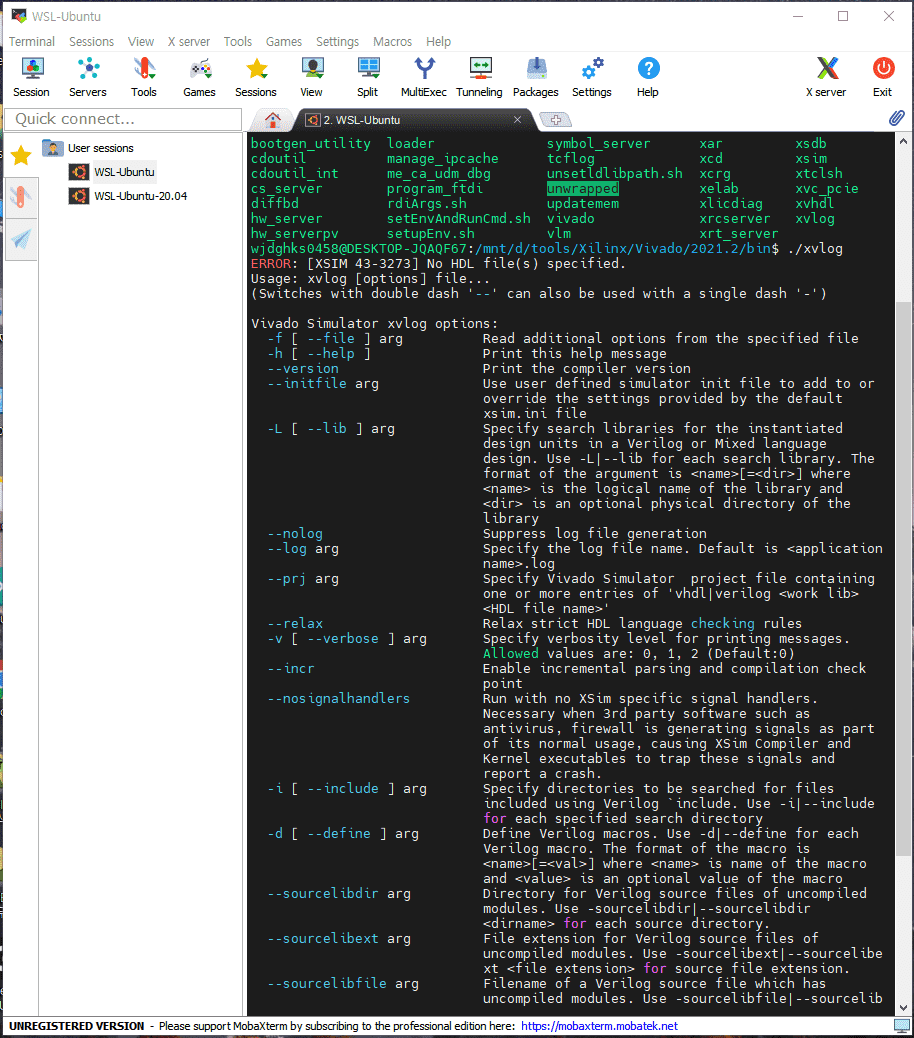This screenshot has width=914, height=1038.
Task: Open the mobaxterm.mobatek.net link
Action: (x=599, y=1026)
